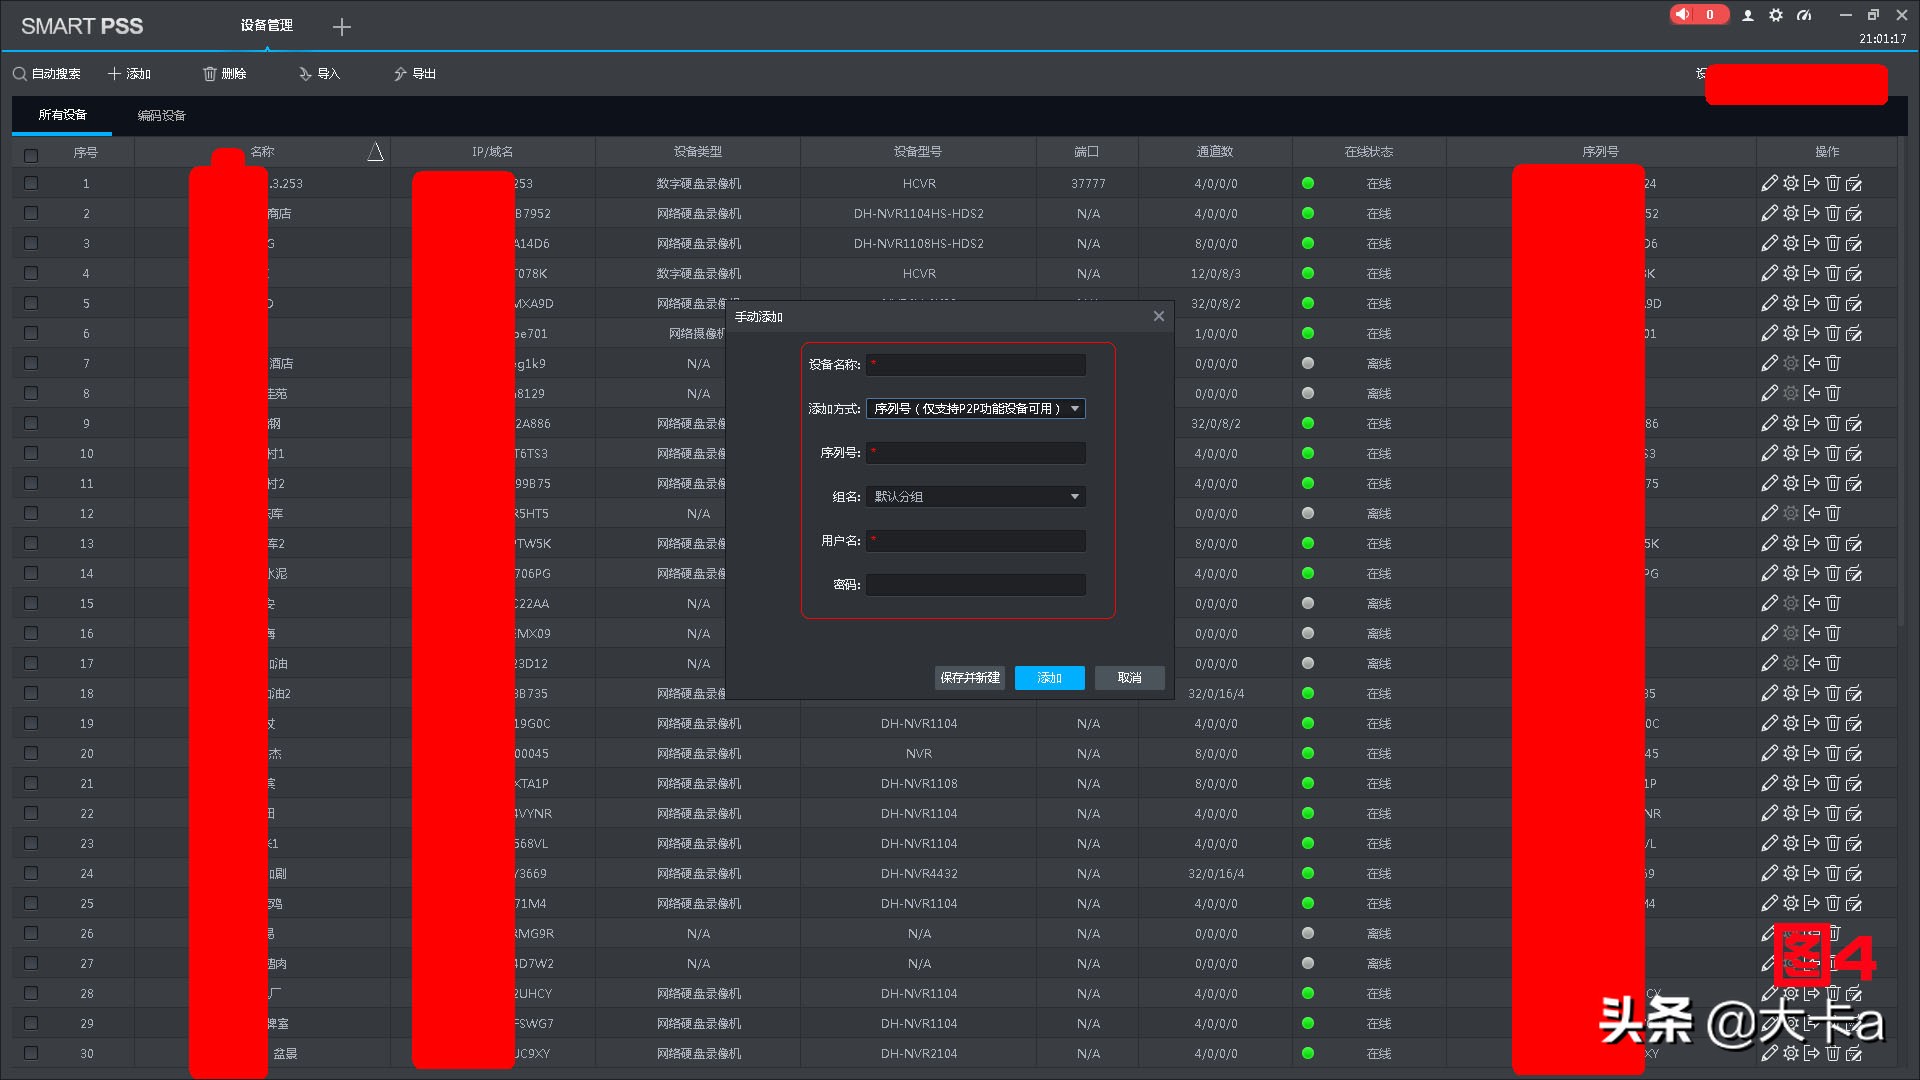Click the 取消 cancel button
The image size is (1920, 1080).
pyautogui.click(x=1130, y=678)
